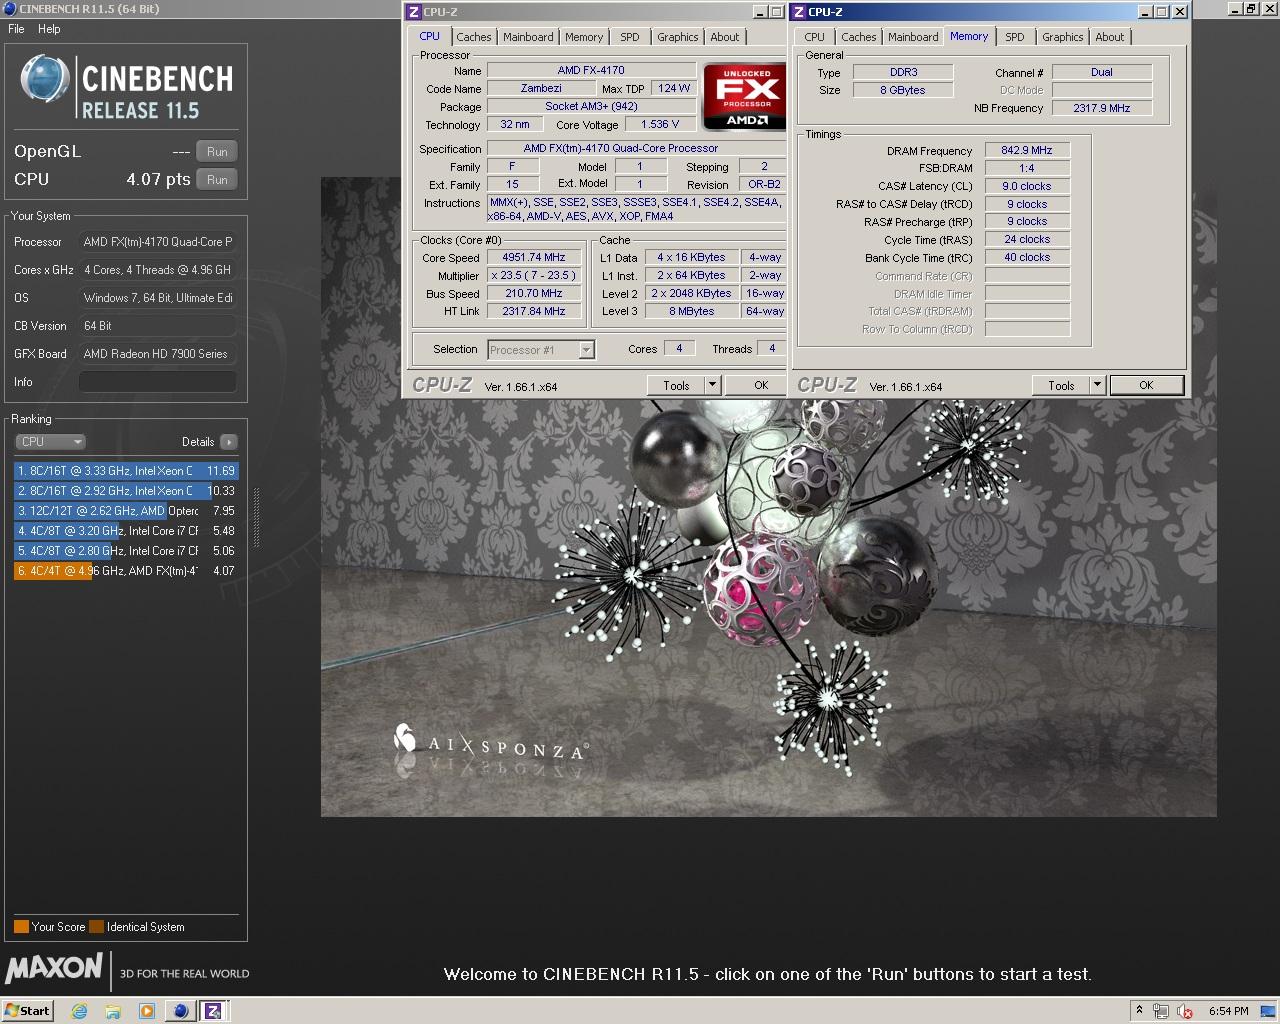Switch to Memory tab in left CPU-Z window

pos(584,37)
